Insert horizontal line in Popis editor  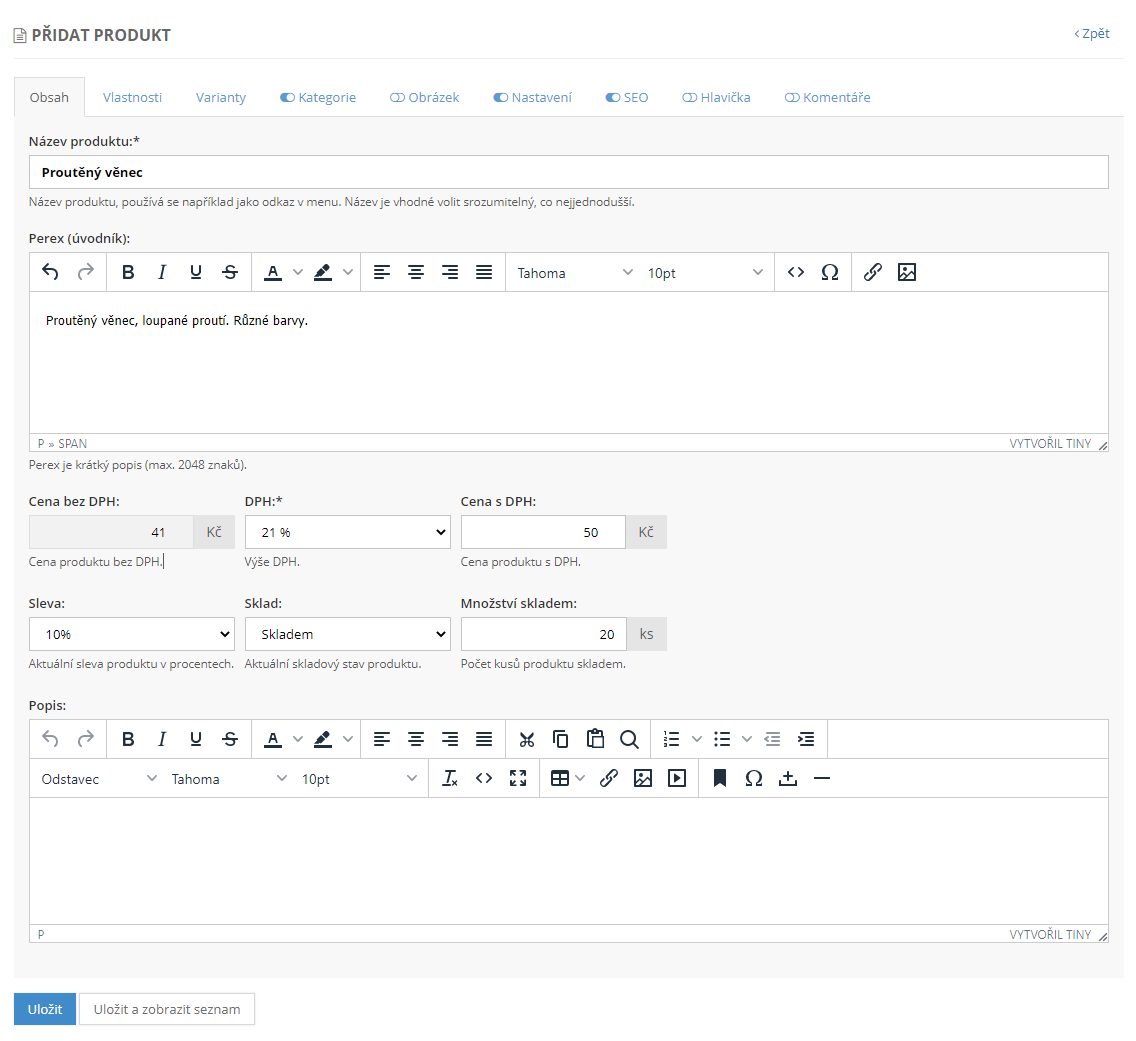coord(822,778)
